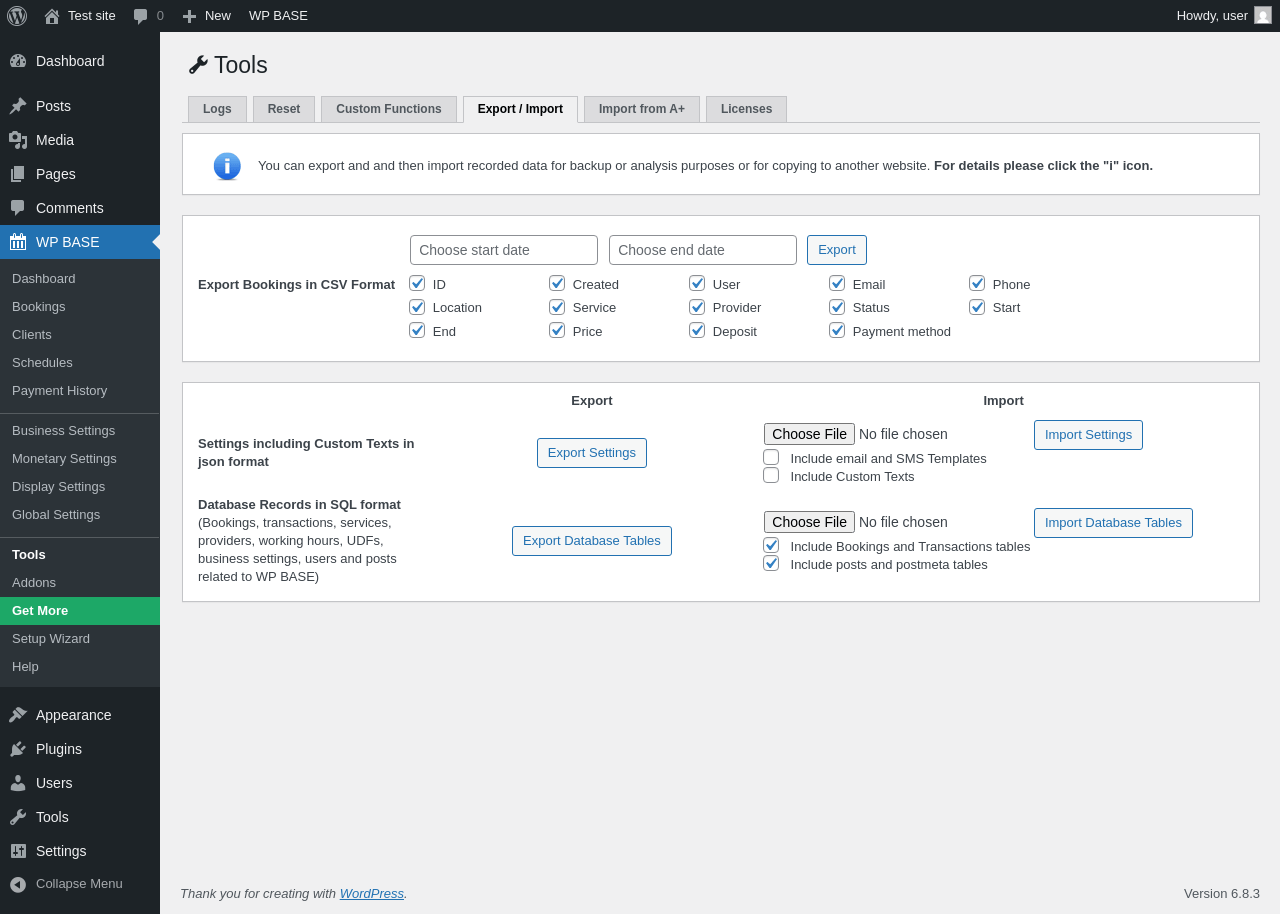
Task: Follow the WordPress footer link
Action: [x=371, y=893]
